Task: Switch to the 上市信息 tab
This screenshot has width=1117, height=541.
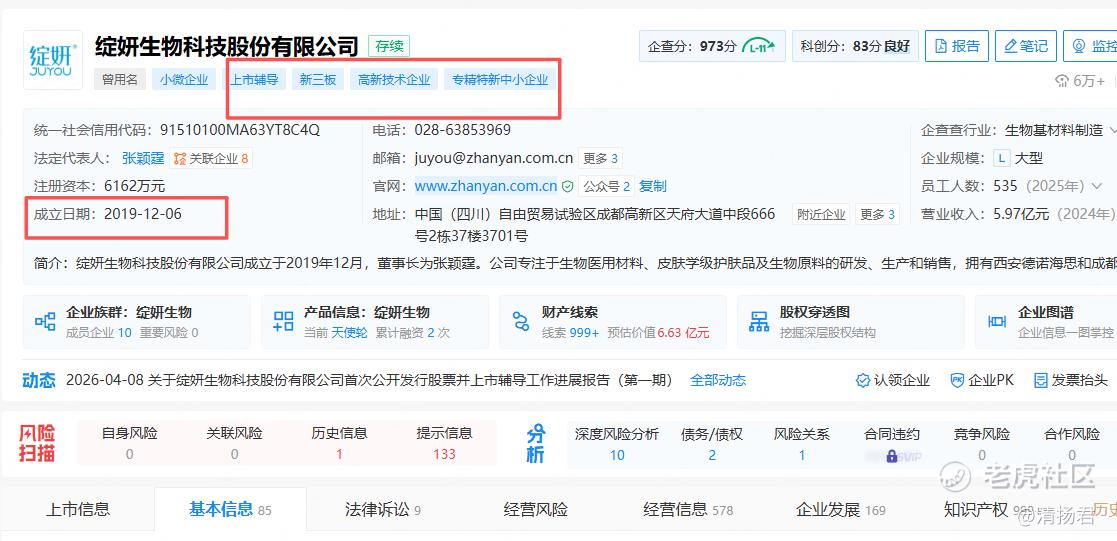Action: tap(78, 509)
